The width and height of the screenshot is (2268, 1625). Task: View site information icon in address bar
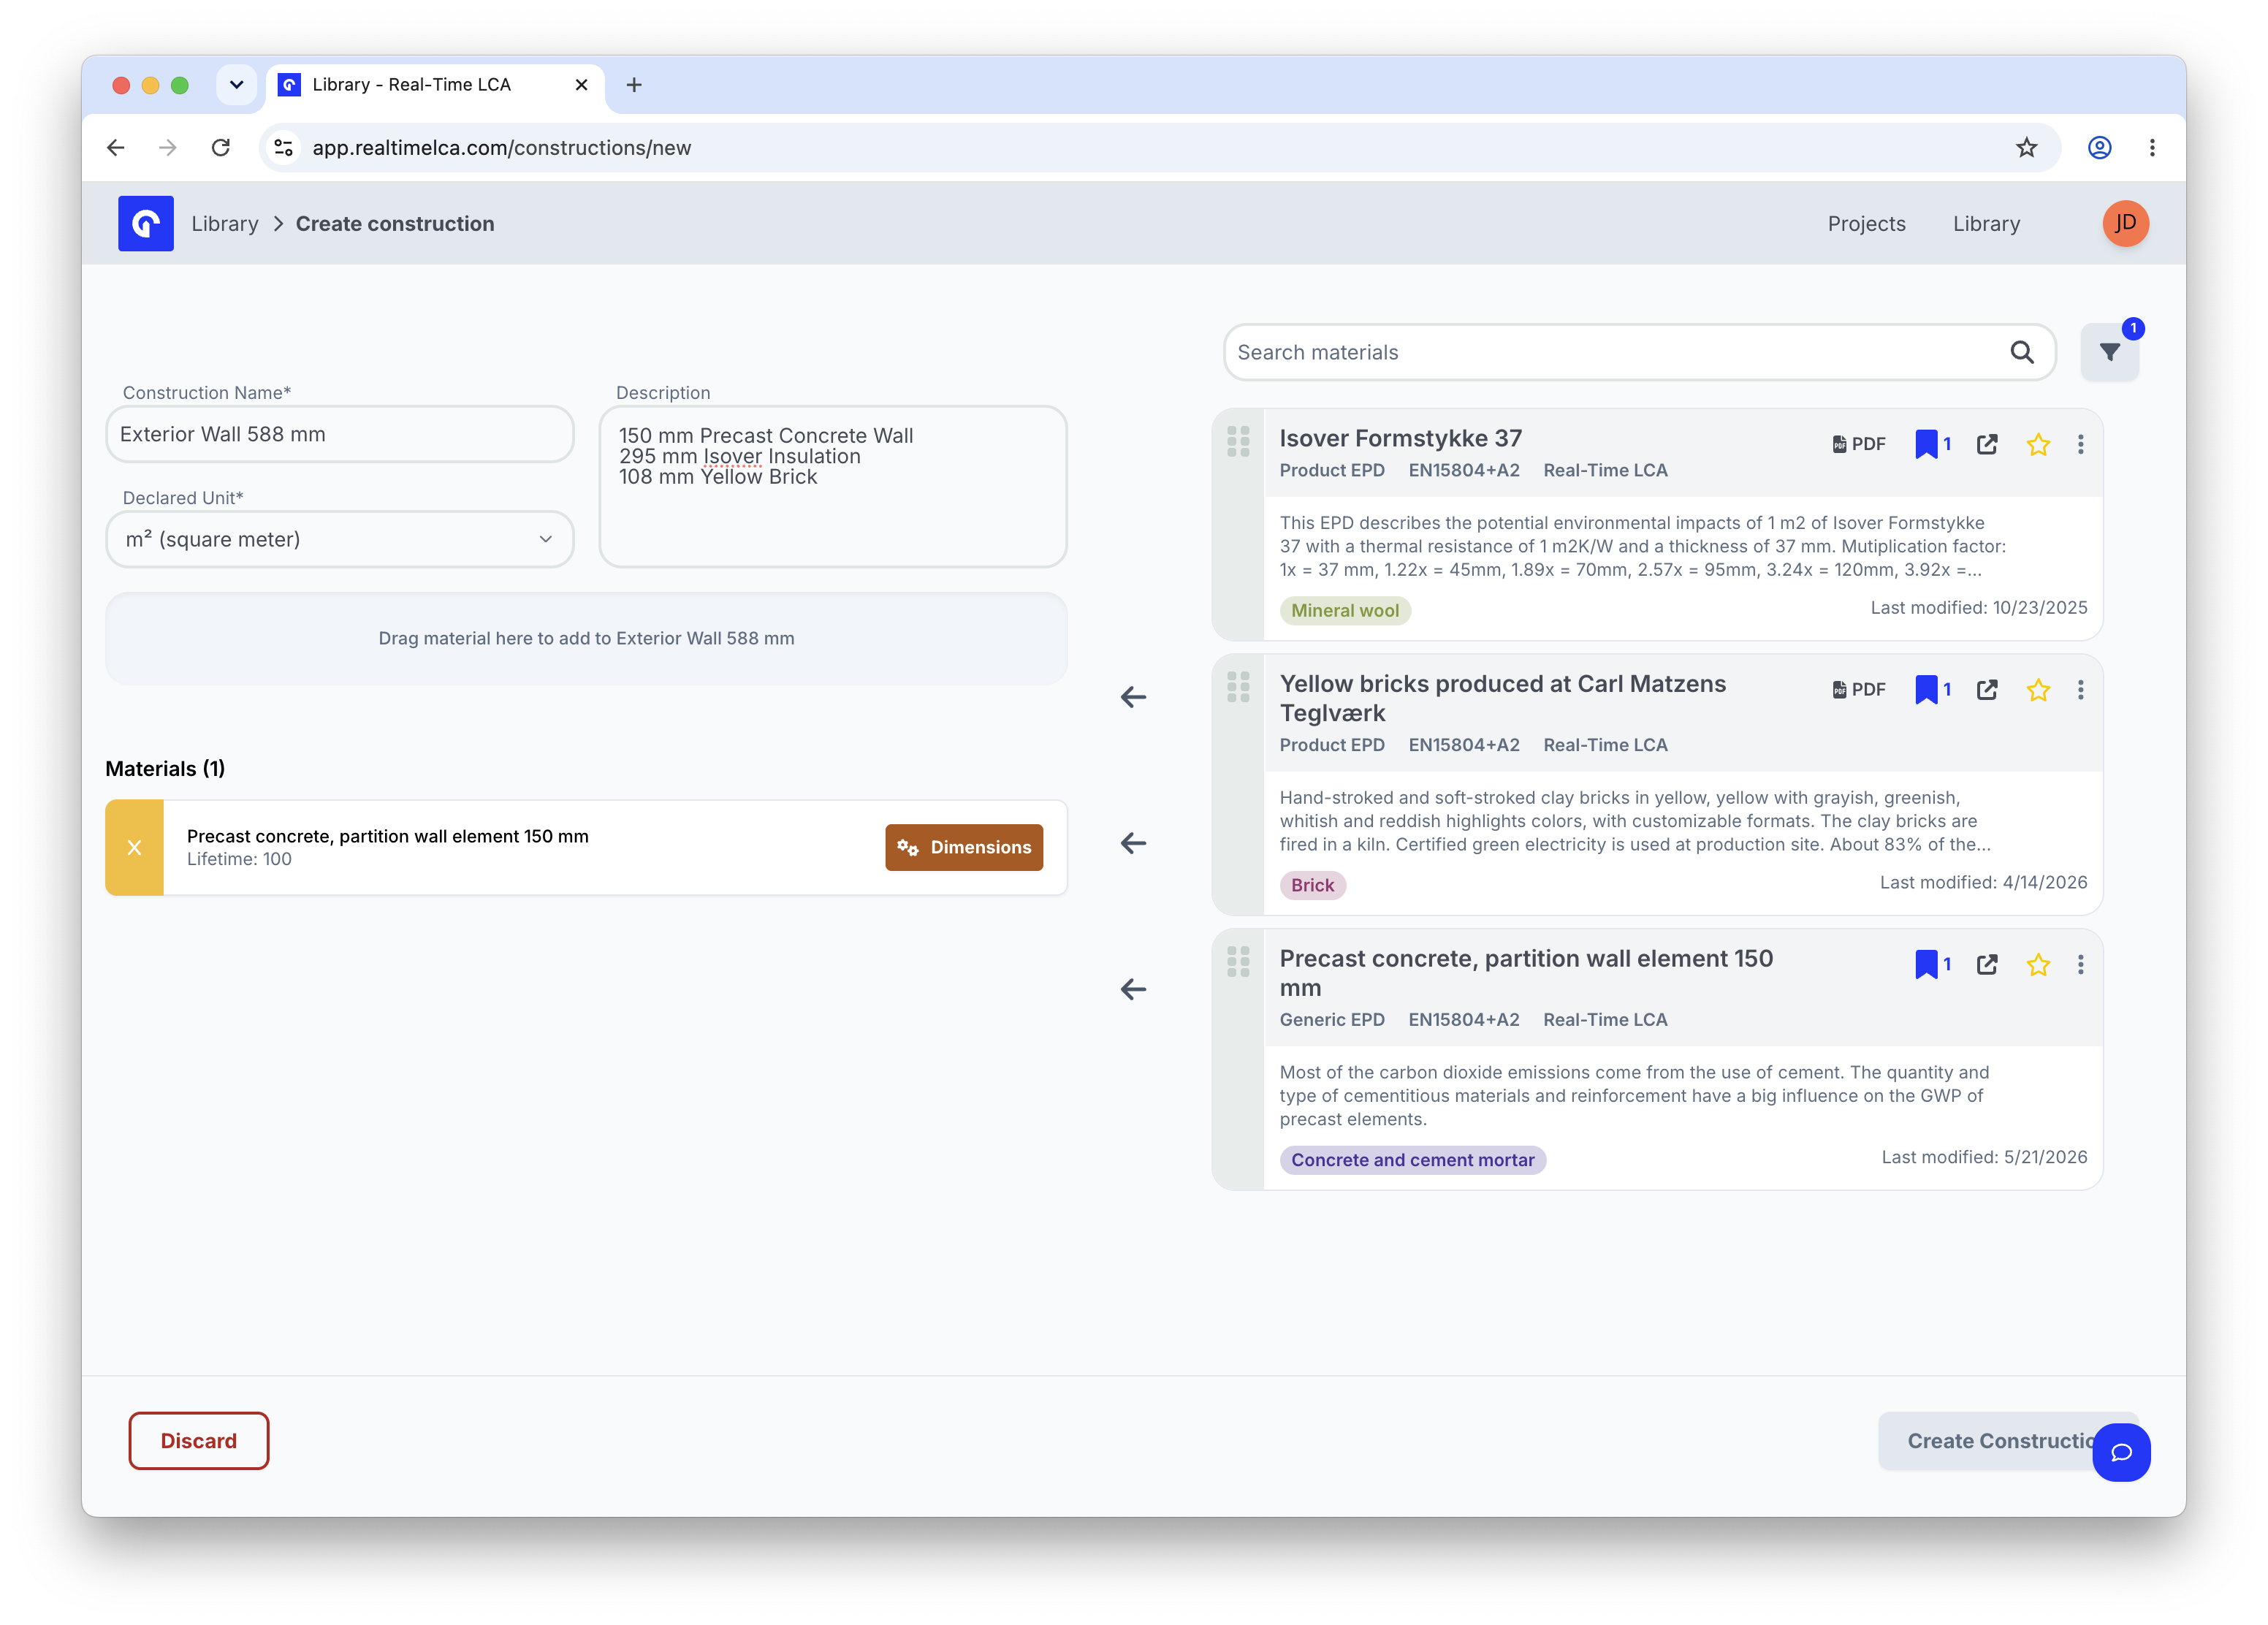[284, 148]
